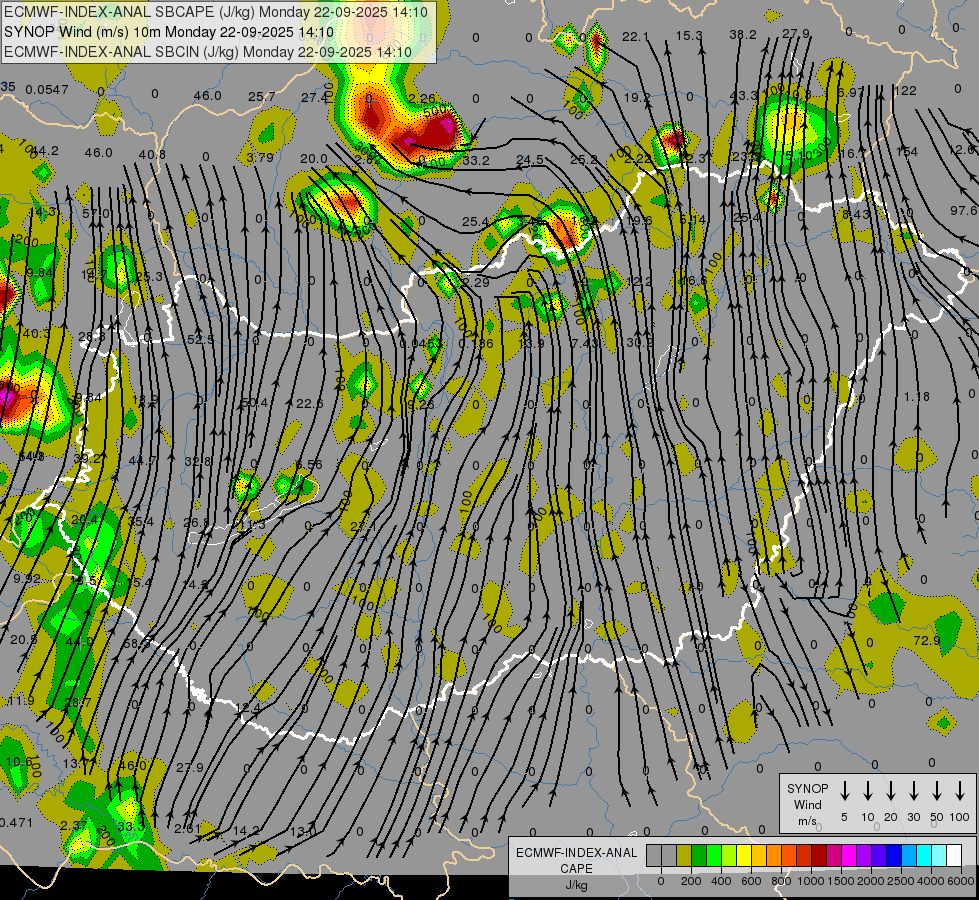This screenshot has height=900, width=979.
Task: Click the 22.6 value on the map
Action: [310, 403]
